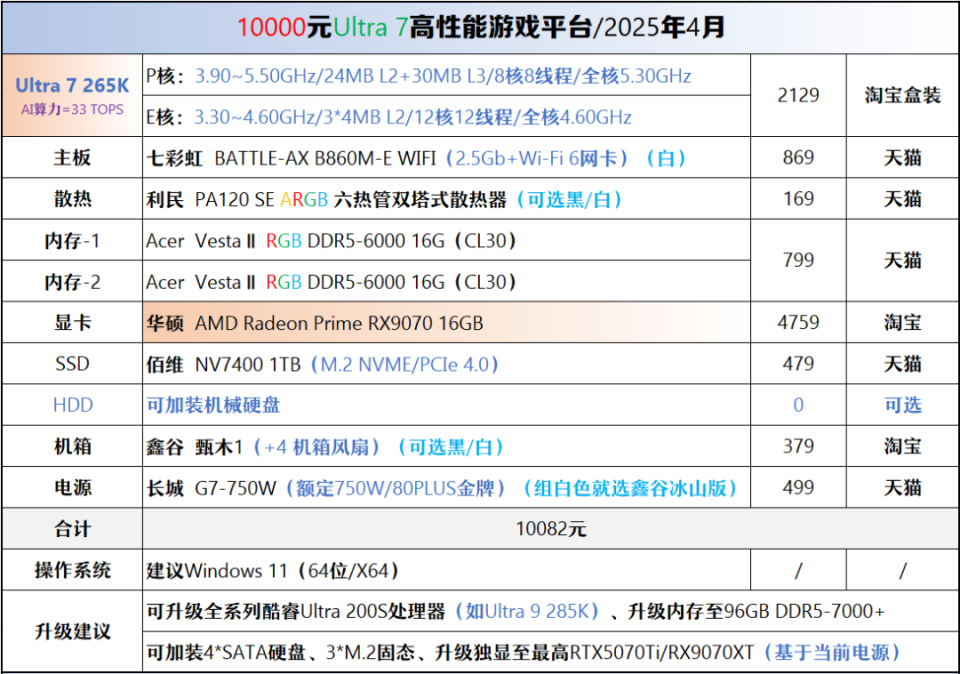Select the SSD row header

(x=72, y=364)
